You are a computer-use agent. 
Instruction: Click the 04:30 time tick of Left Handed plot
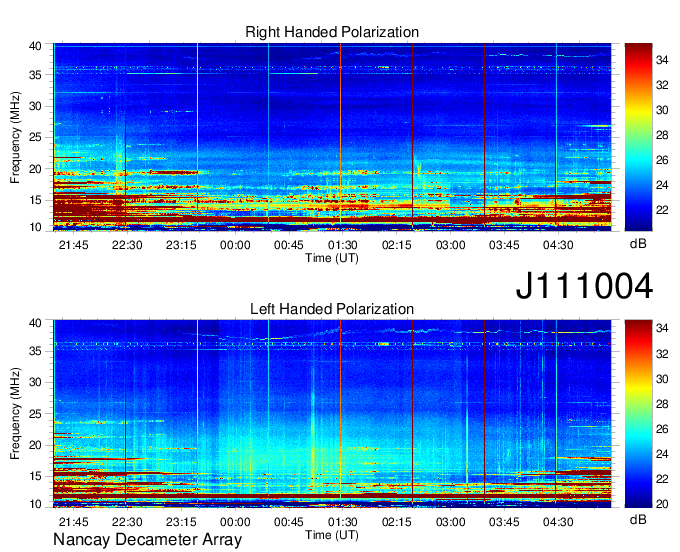point(558,522)
